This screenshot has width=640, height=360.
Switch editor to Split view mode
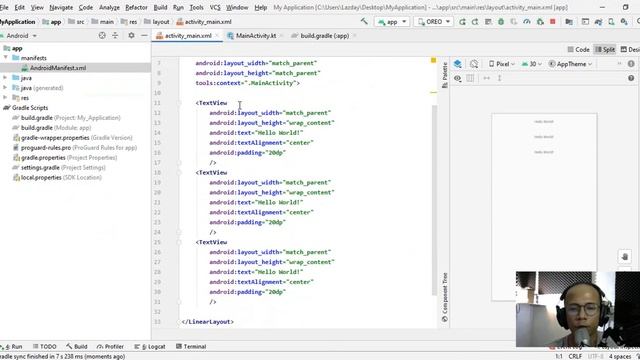(604, 49)
